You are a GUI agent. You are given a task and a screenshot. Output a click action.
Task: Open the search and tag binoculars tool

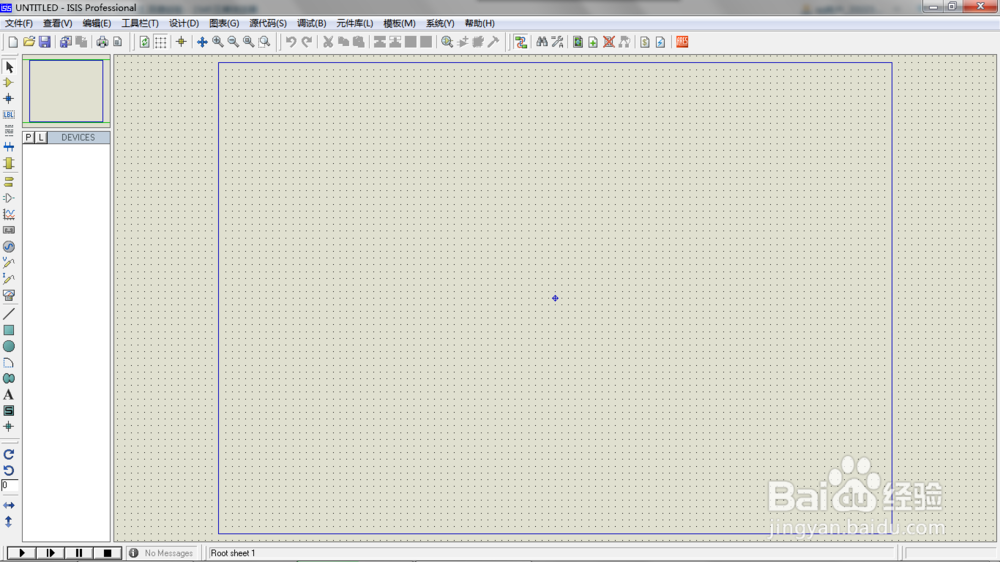click(x=541, y=42)
